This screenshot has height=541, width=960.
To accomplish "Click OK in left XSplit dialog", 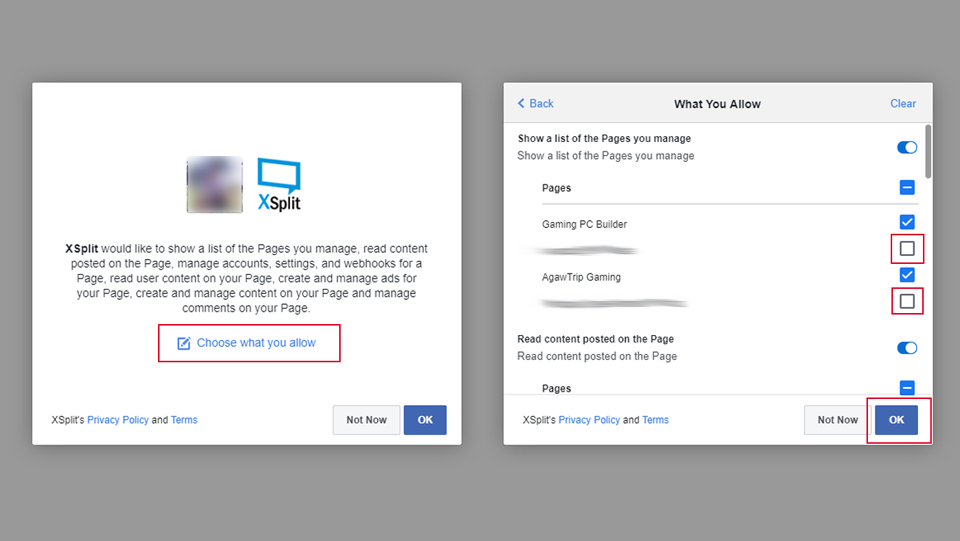I will click(x=425, y=420).
